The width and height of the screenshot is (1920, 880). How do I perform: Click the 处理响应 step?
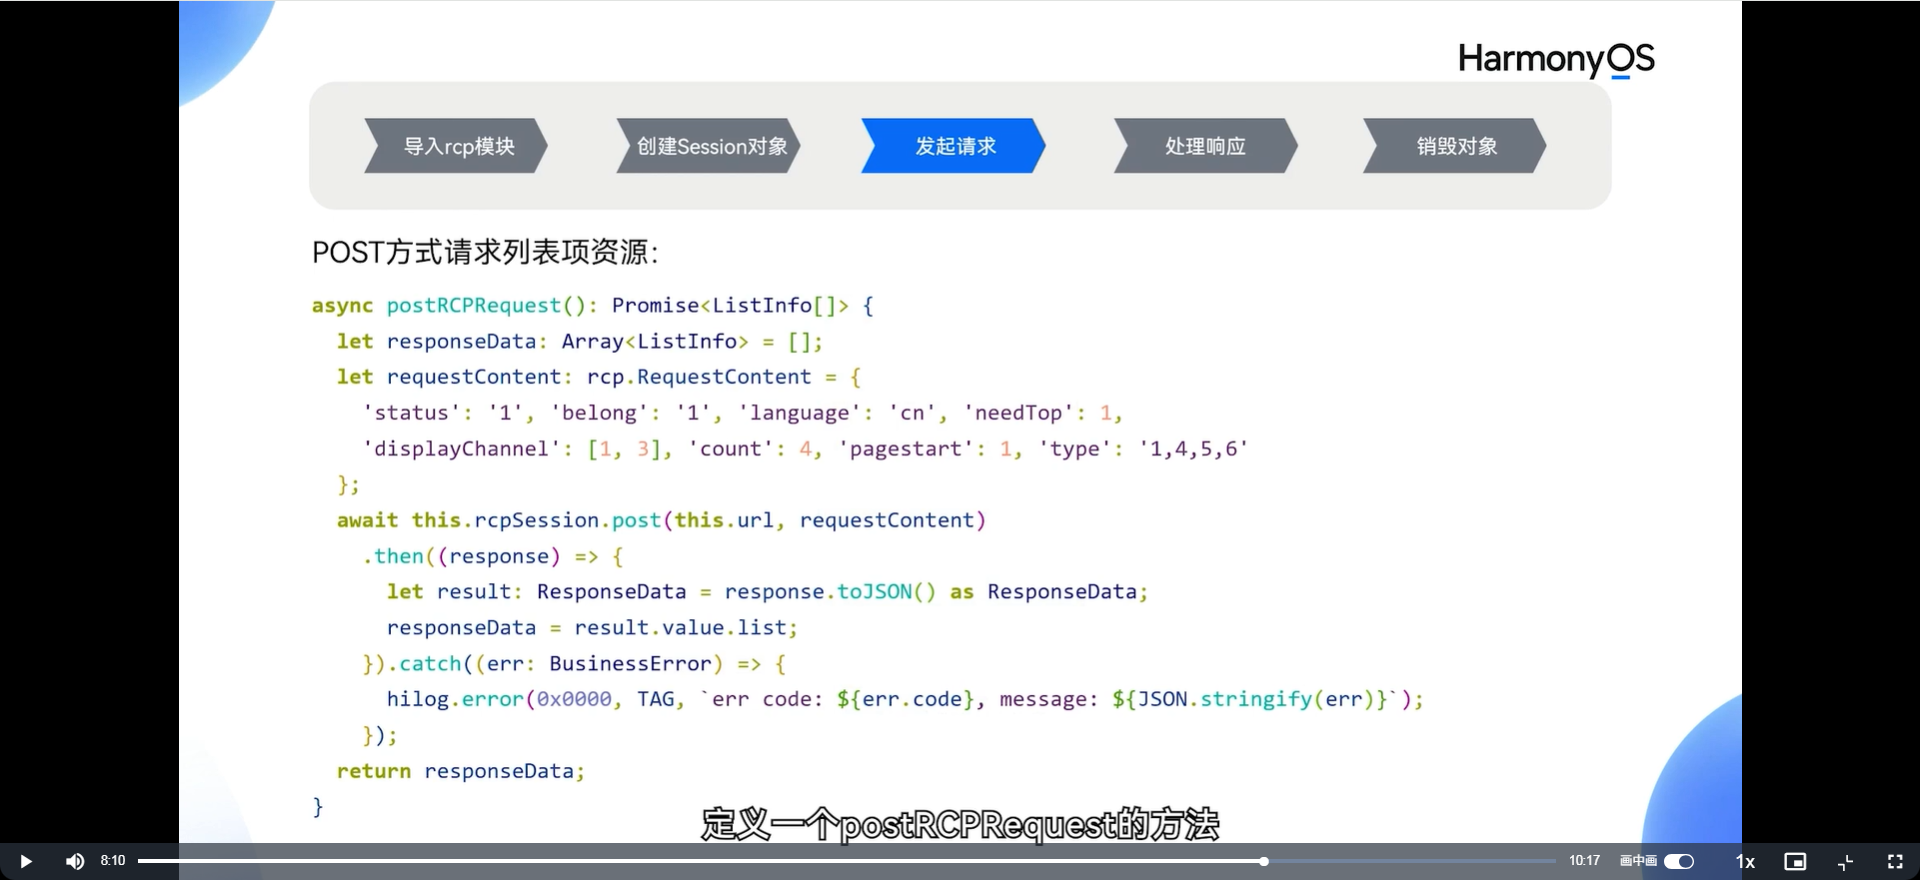point(1205,146)
